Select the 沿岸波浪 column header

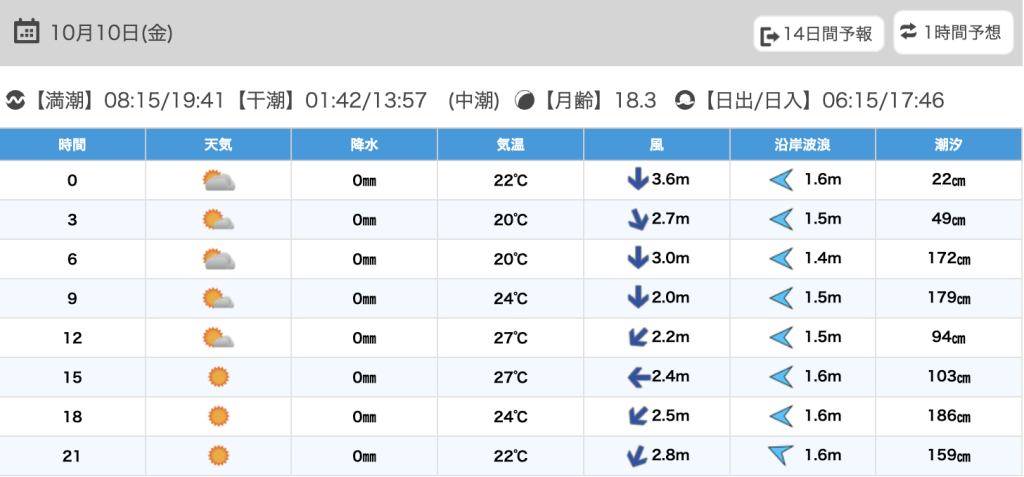[803, 145]
